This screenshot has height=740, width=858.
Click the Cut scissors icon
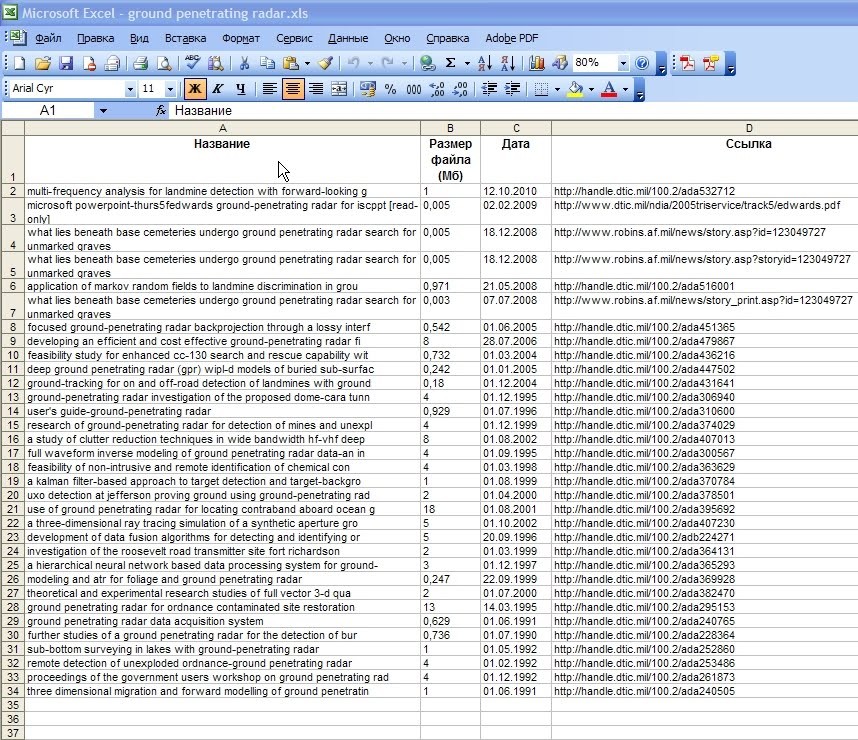tap(243, 63)
